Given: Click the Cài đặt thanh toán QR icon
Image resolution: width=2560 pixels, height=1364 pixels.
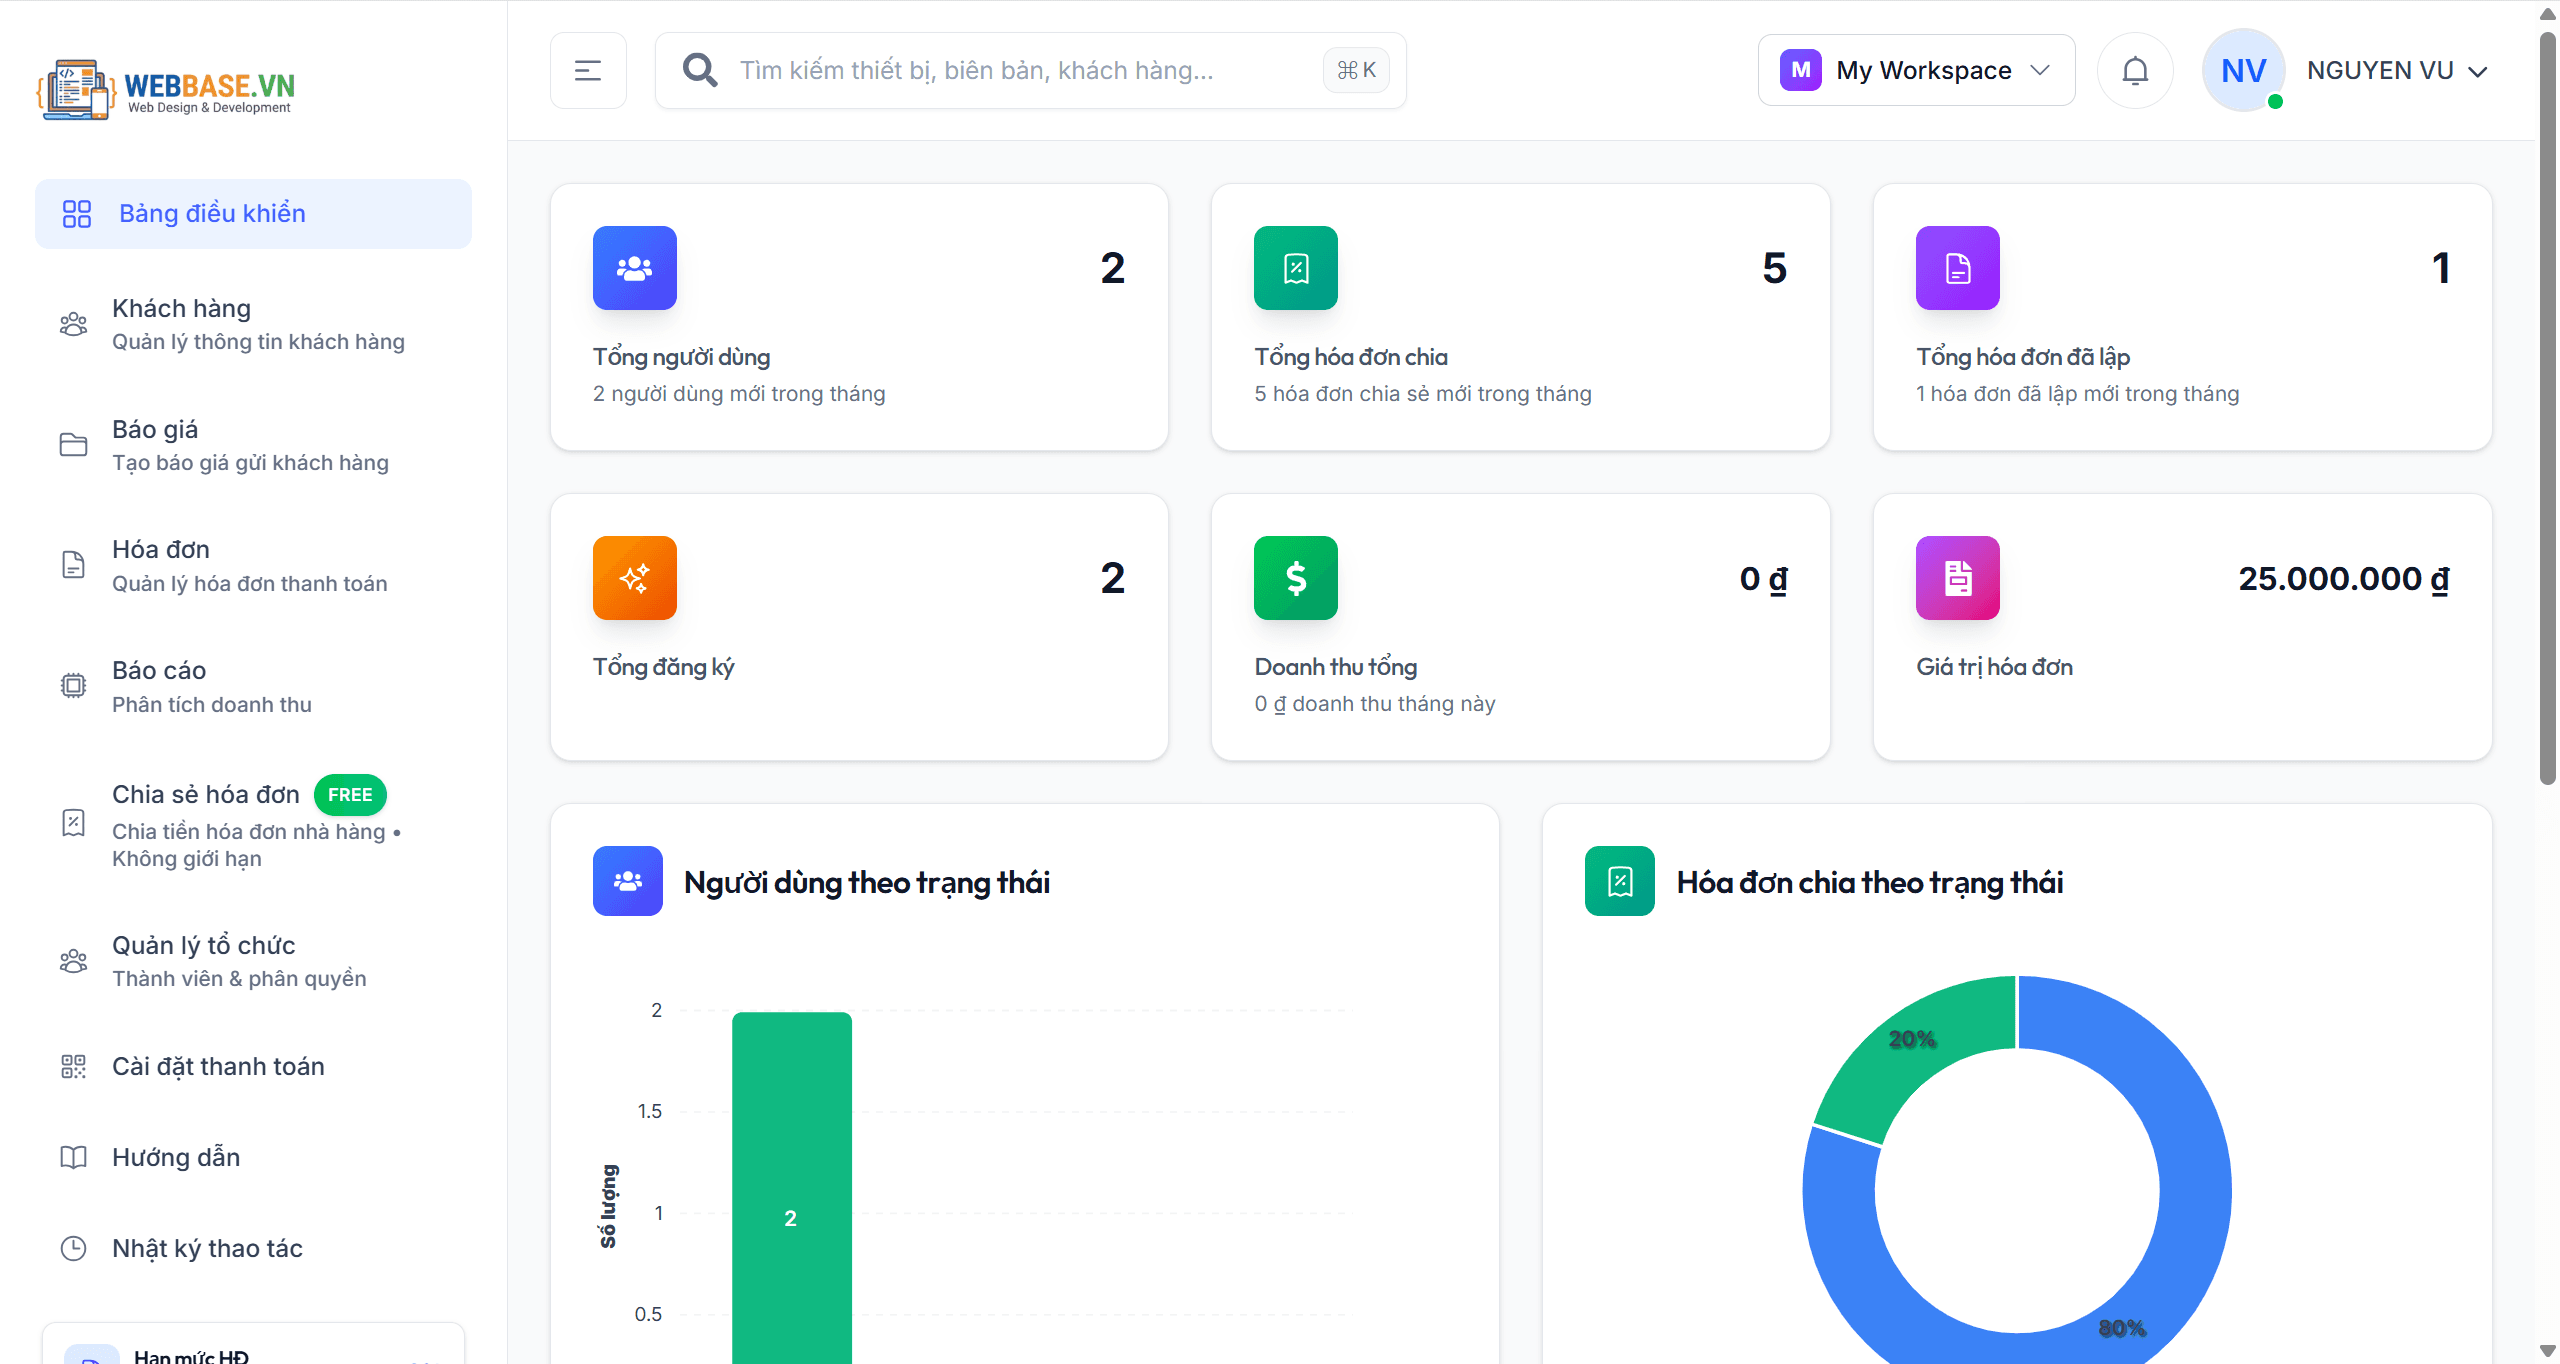Looking at the screenshot, I should (x=74, y=1066).
